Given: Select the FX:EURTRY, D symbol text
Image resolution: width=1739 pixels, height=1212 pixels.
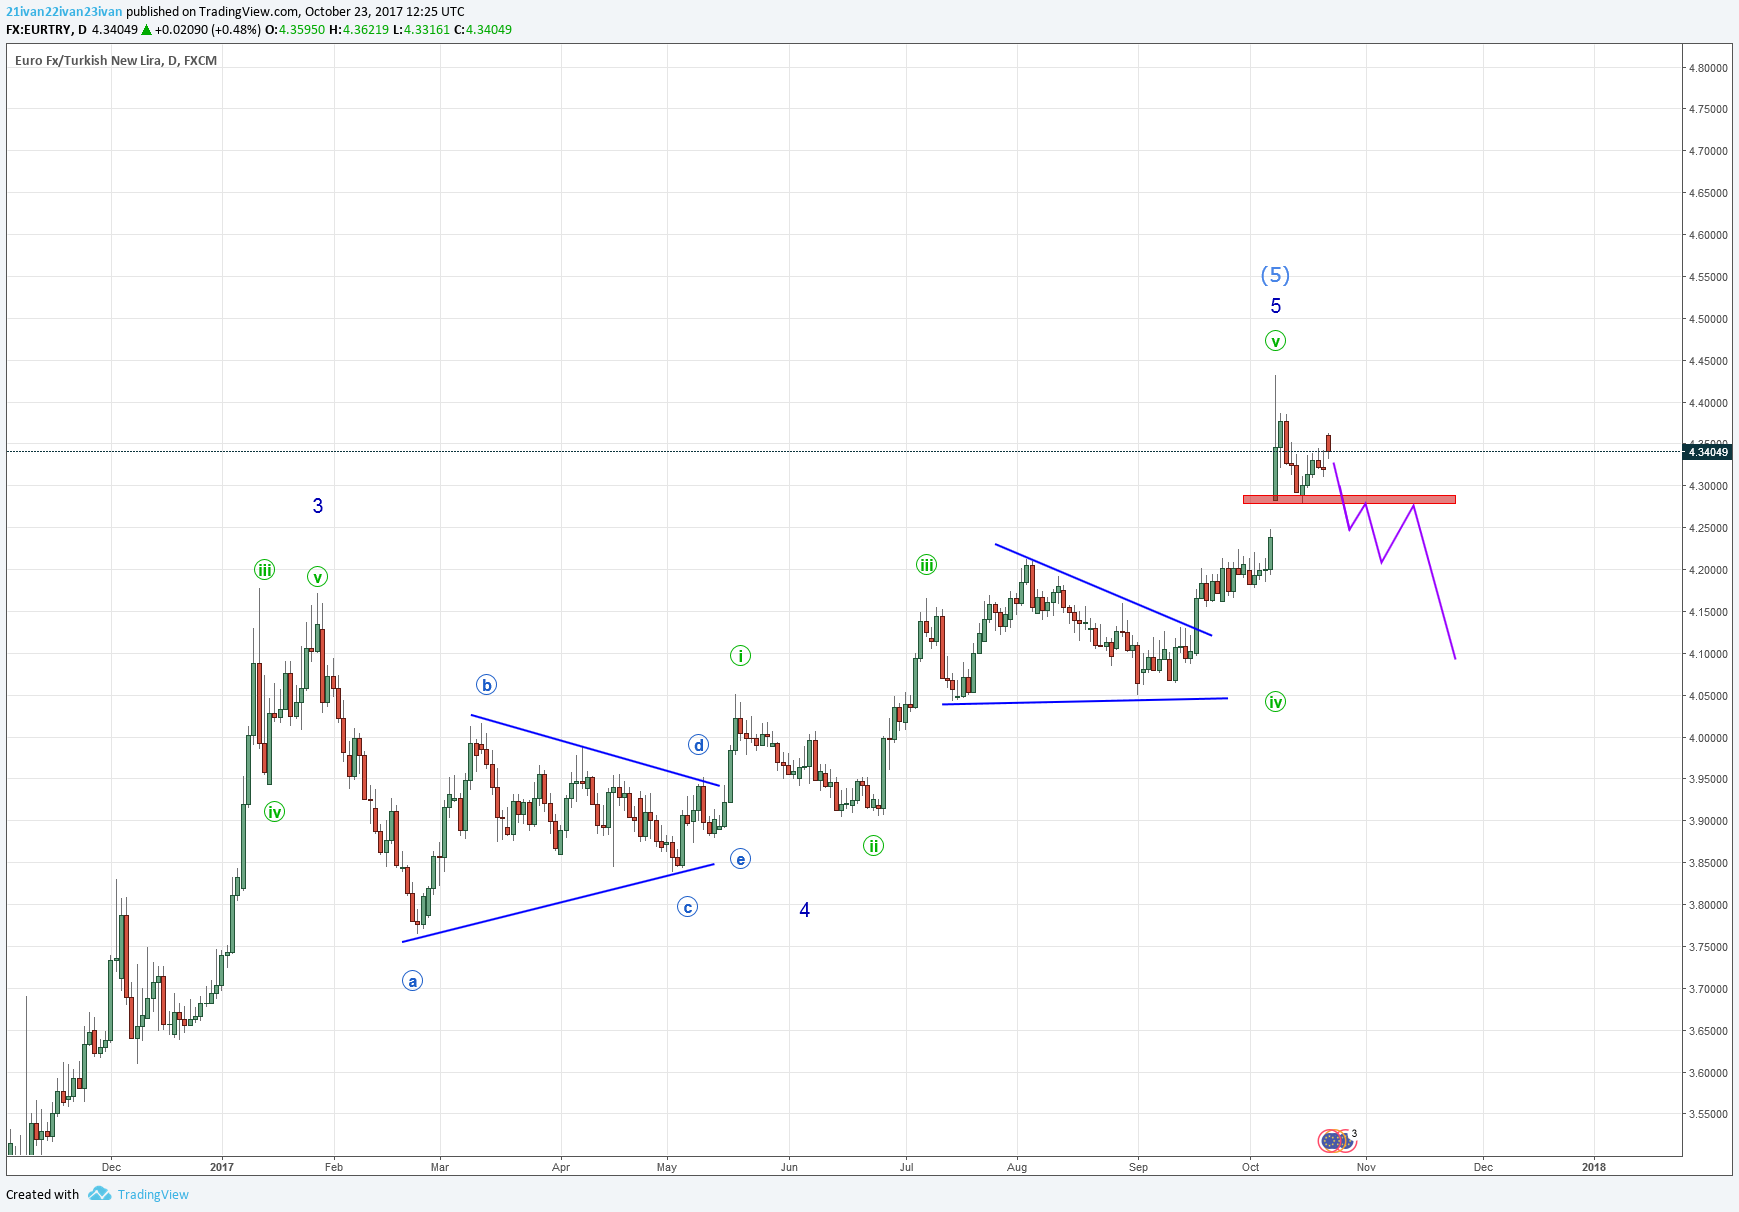Looking at the screenshot, I should click(x=47, y=30).
